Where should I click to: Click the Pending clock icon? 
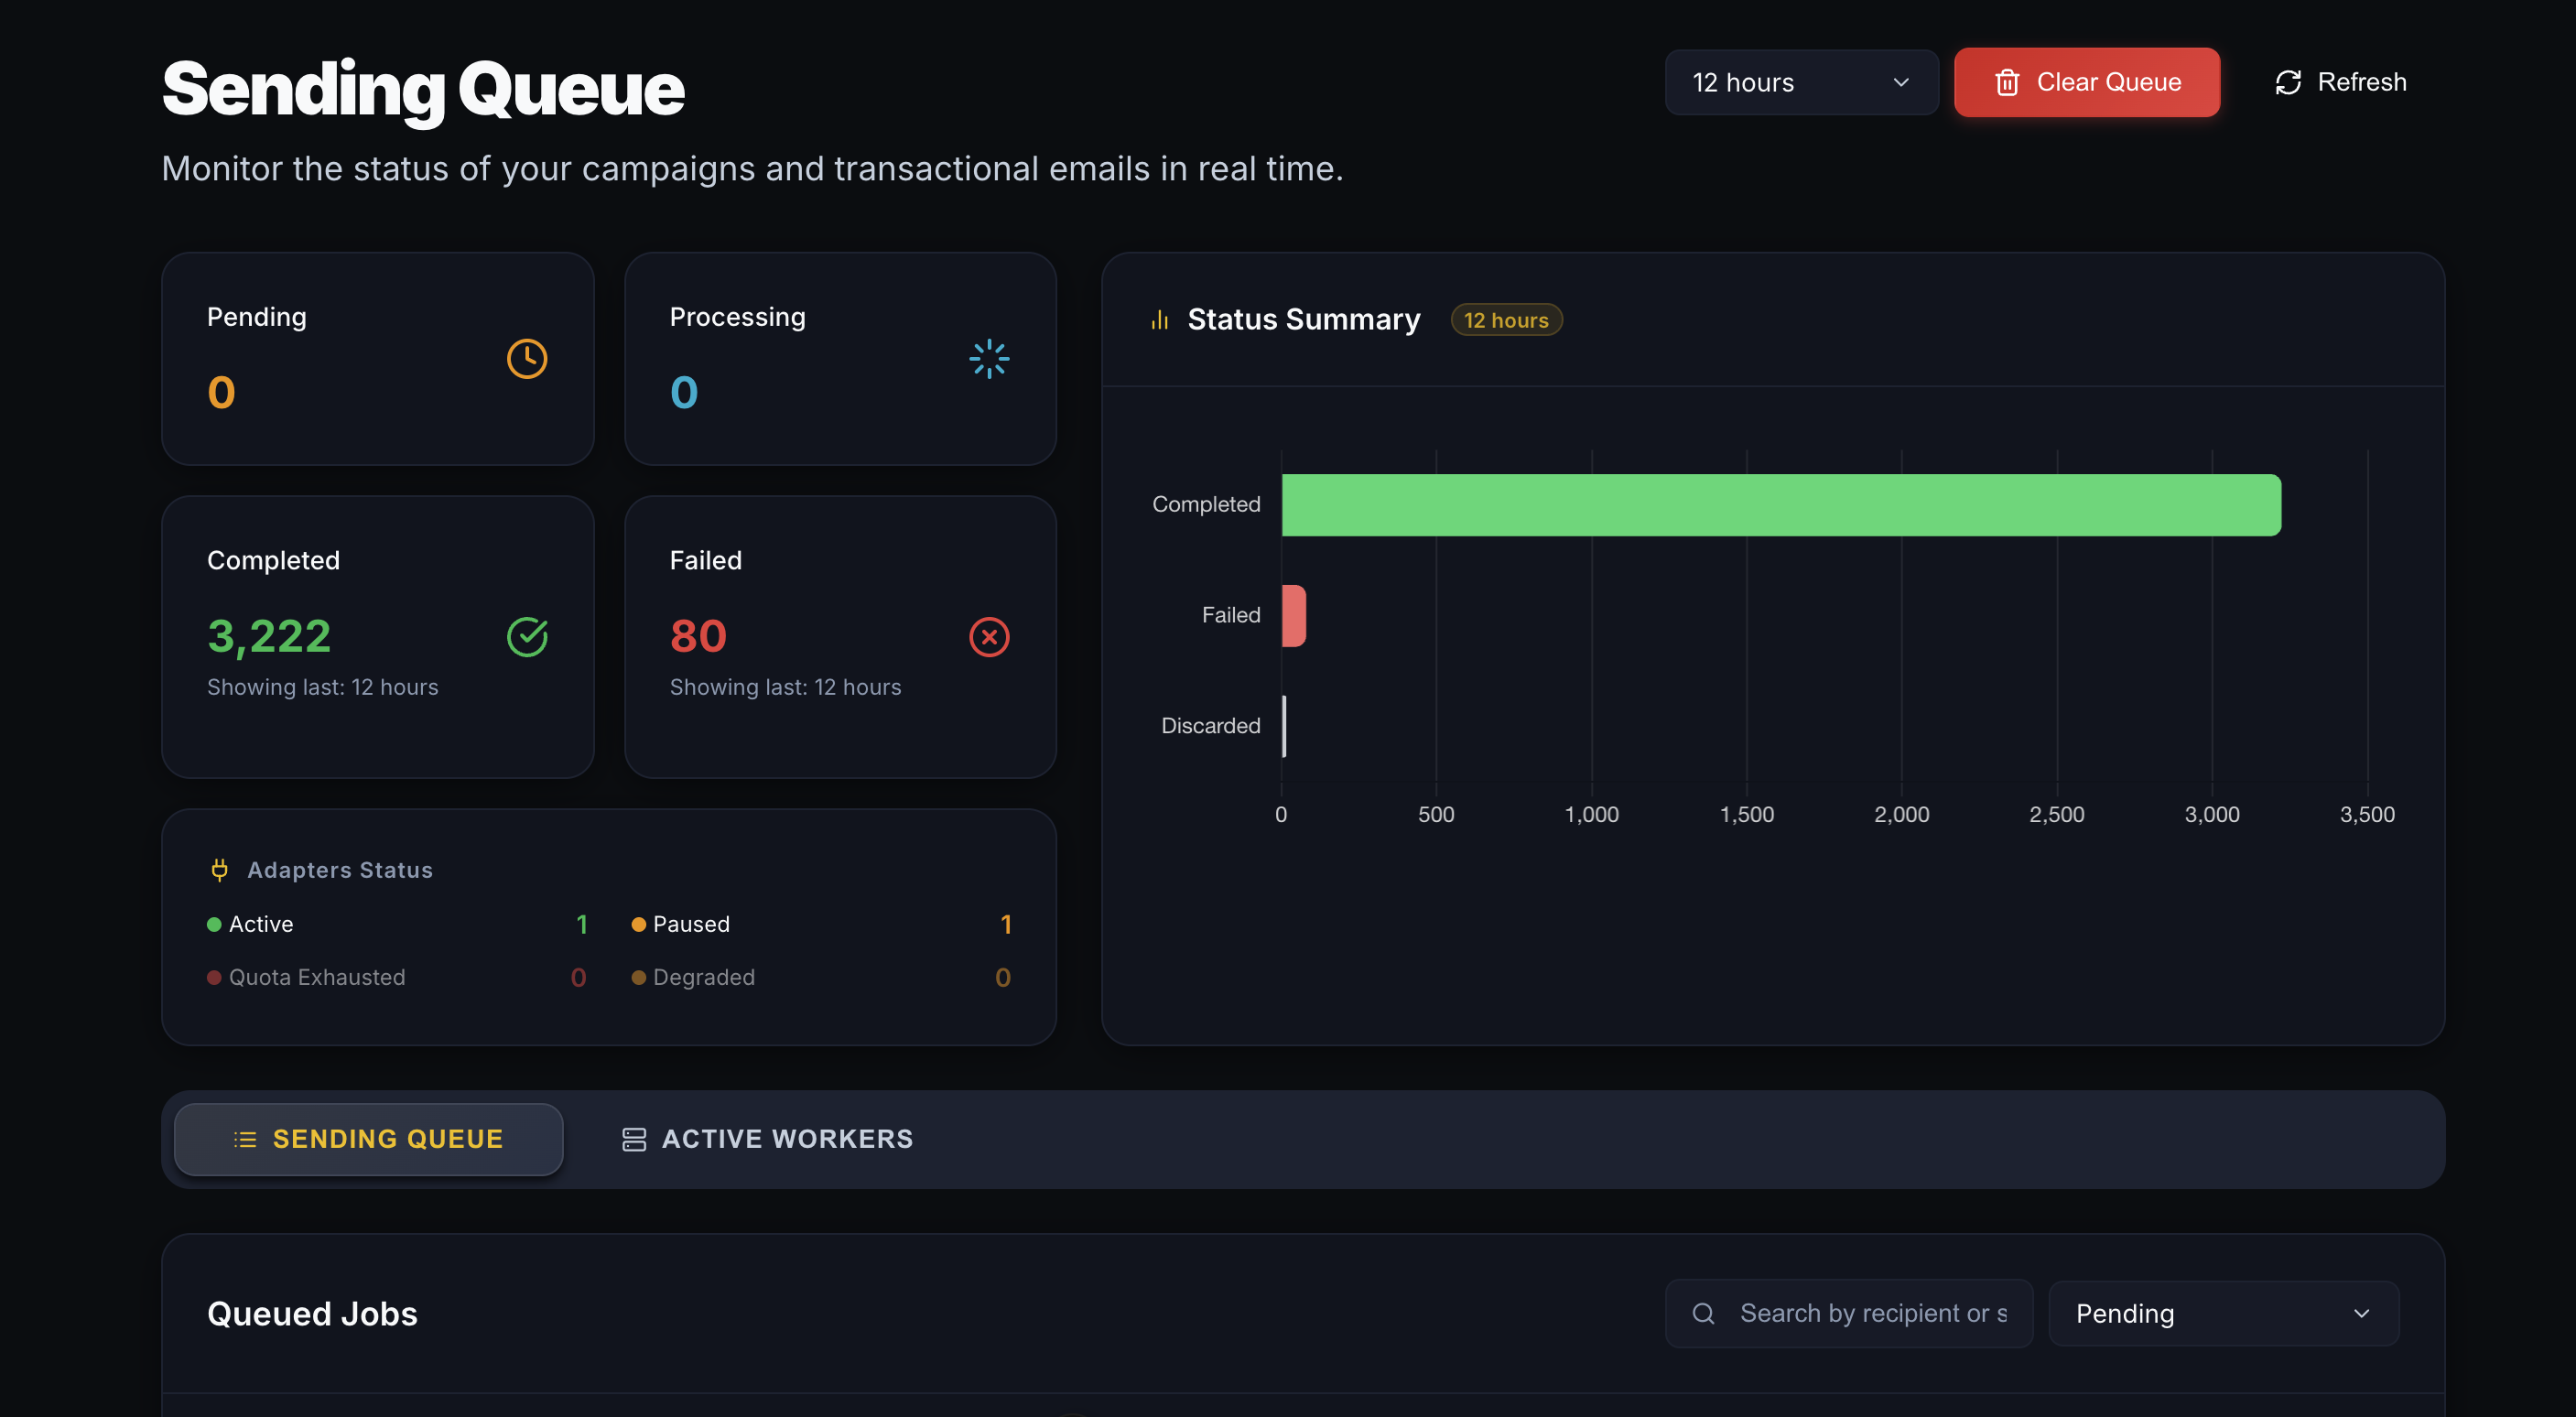coord(527,359)
